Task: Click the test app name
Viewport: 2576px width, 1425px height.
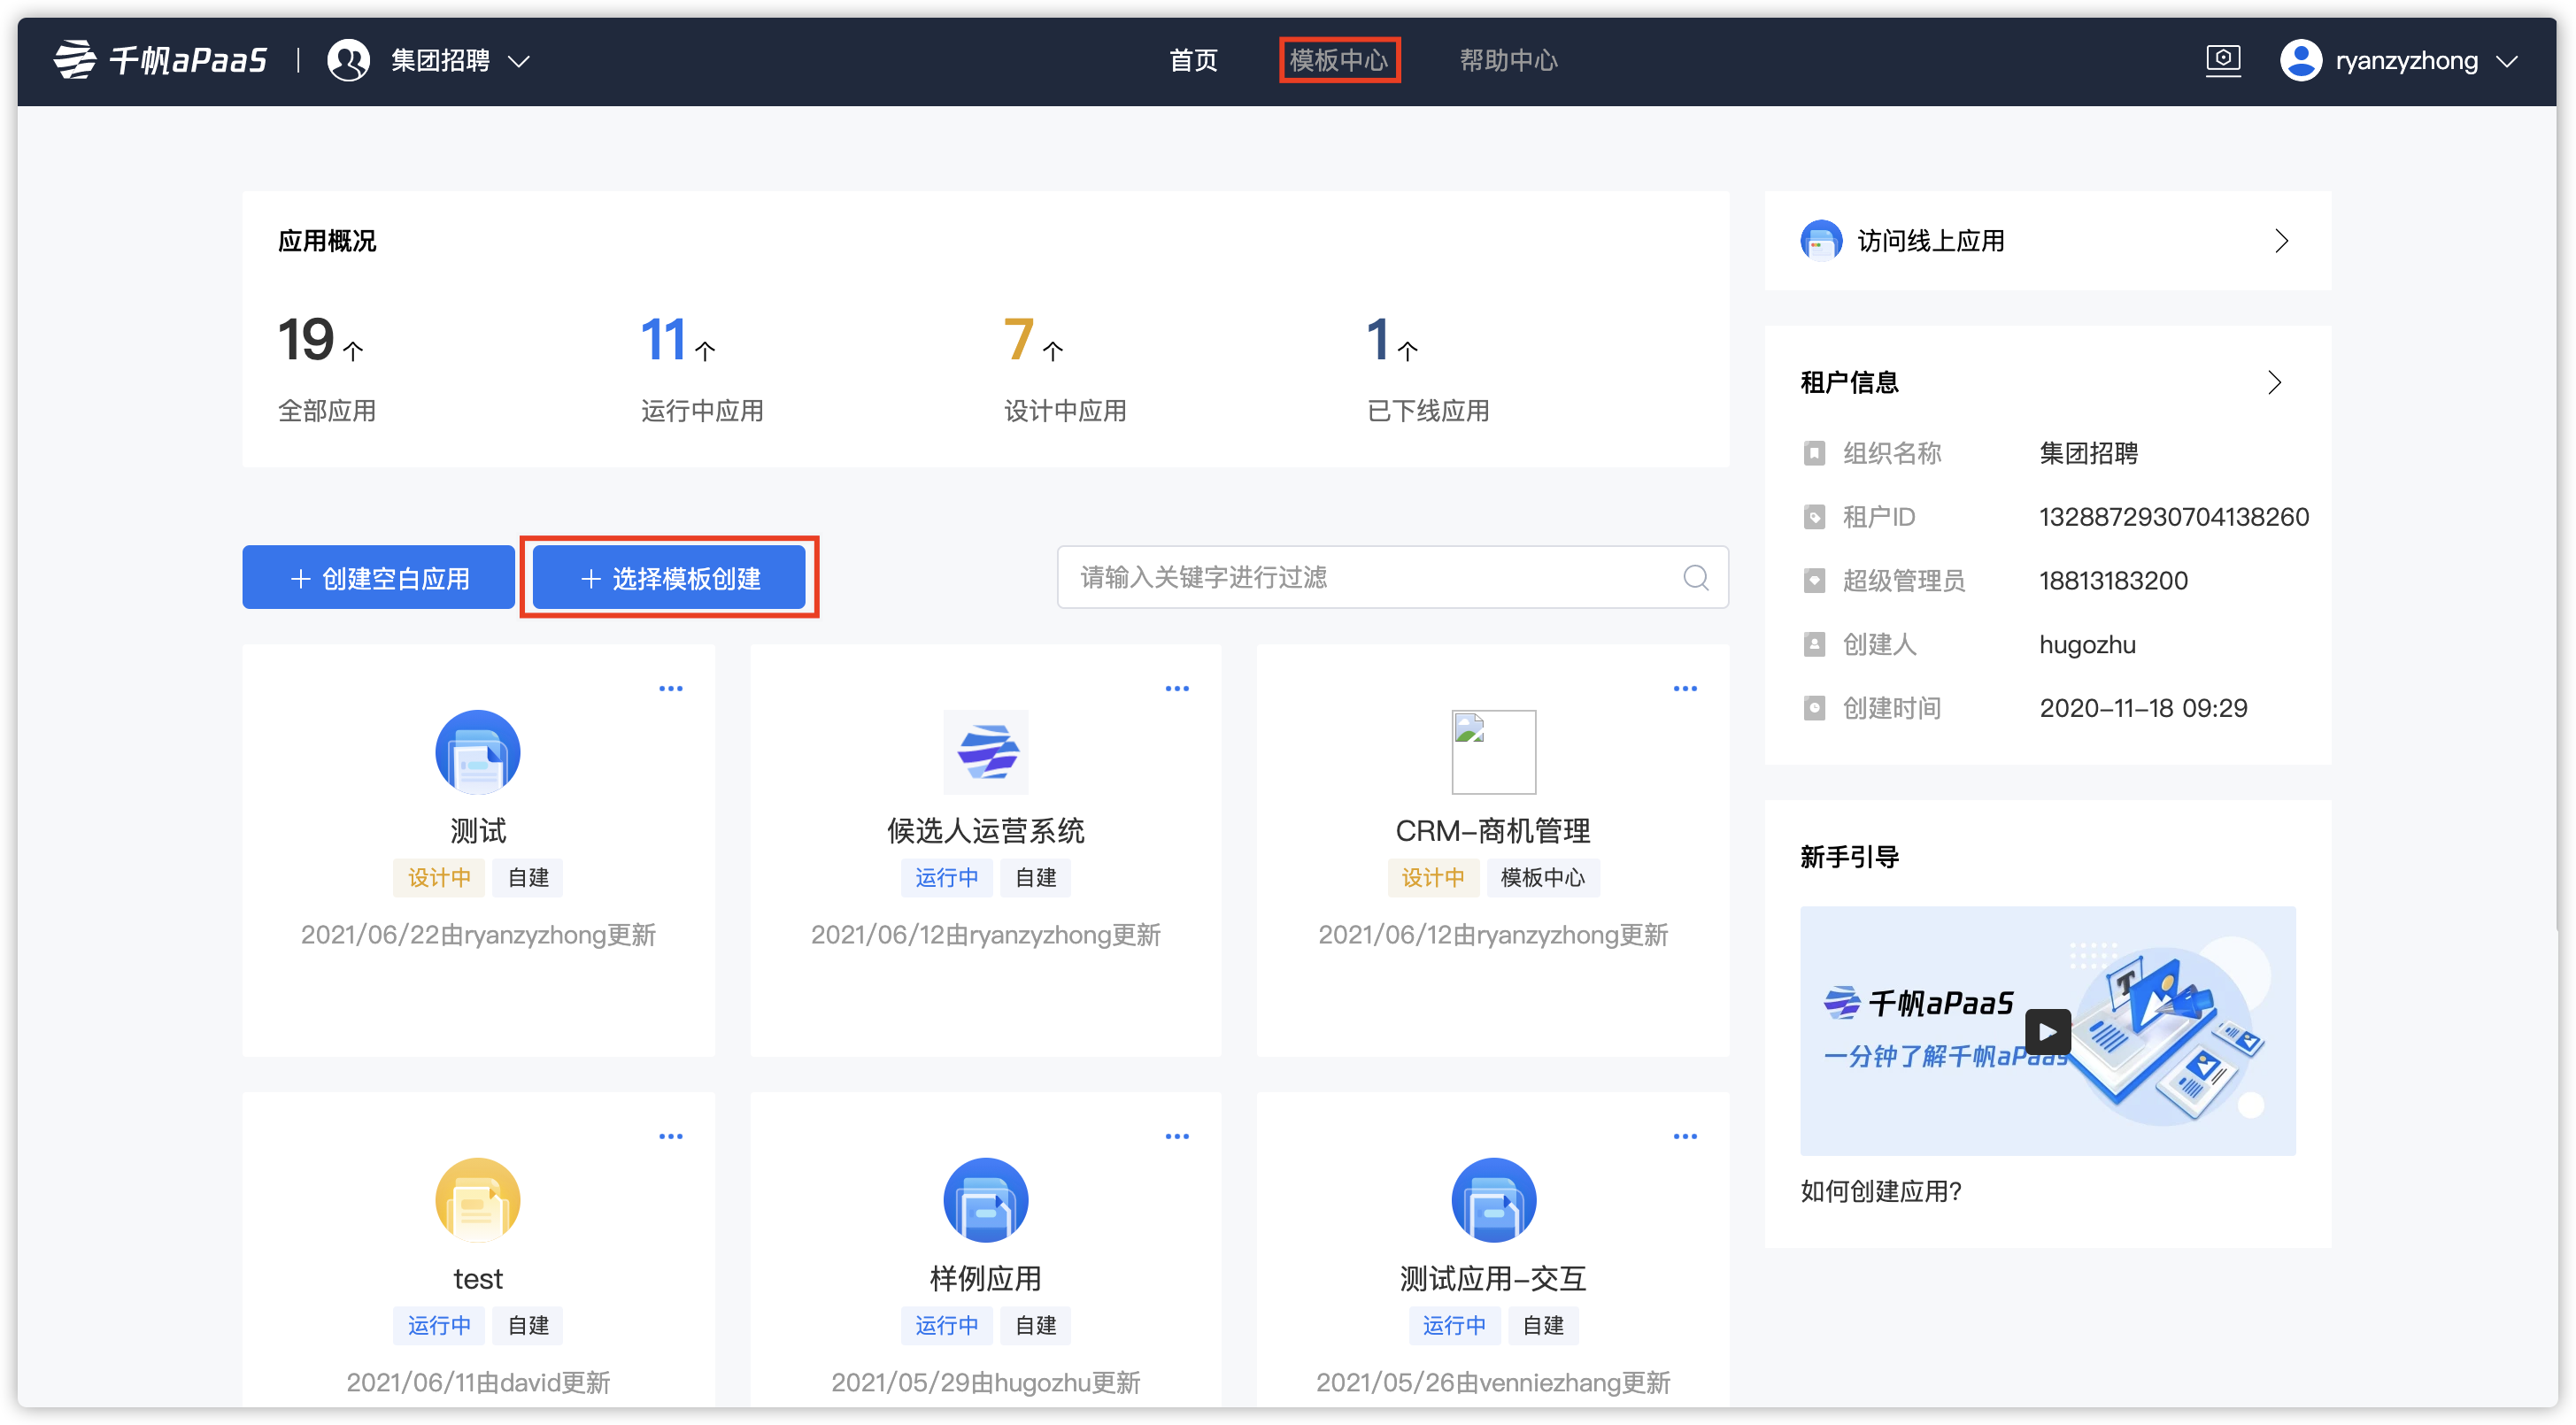Action: [x=478, y=1279]
